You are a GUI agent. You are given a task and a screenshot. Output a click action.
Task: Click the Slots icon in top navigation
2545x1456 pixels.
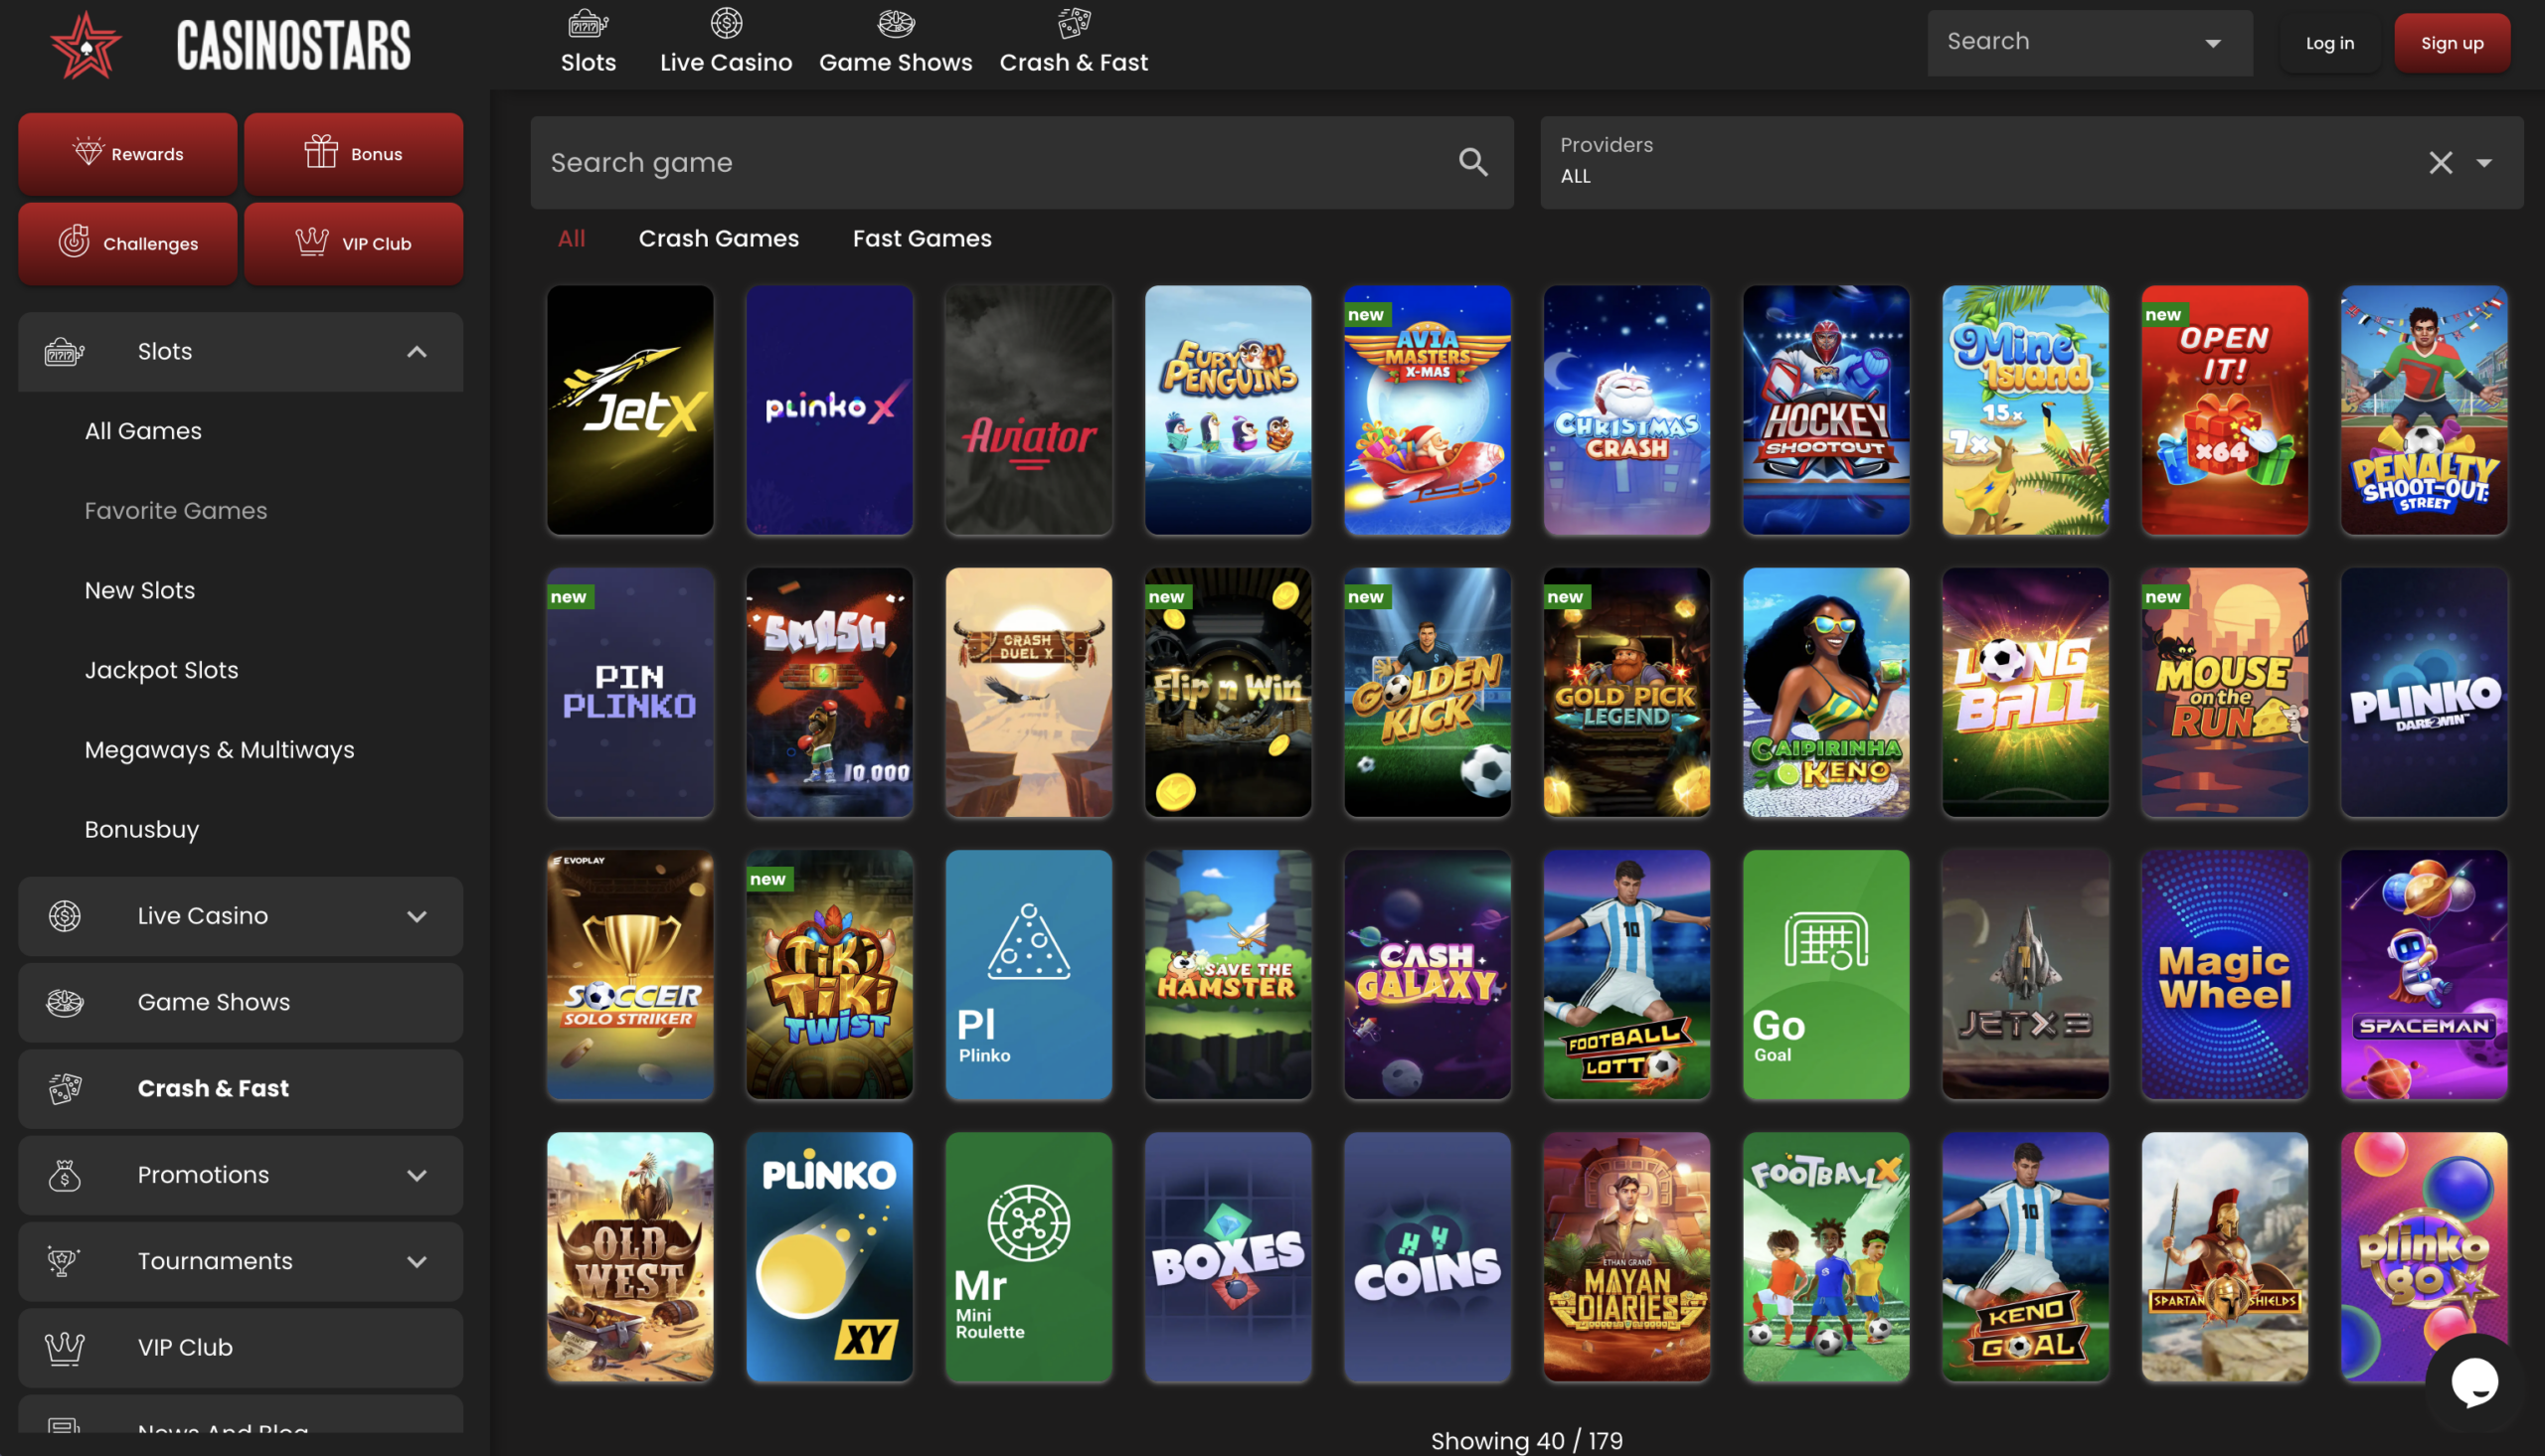[588, 23]
